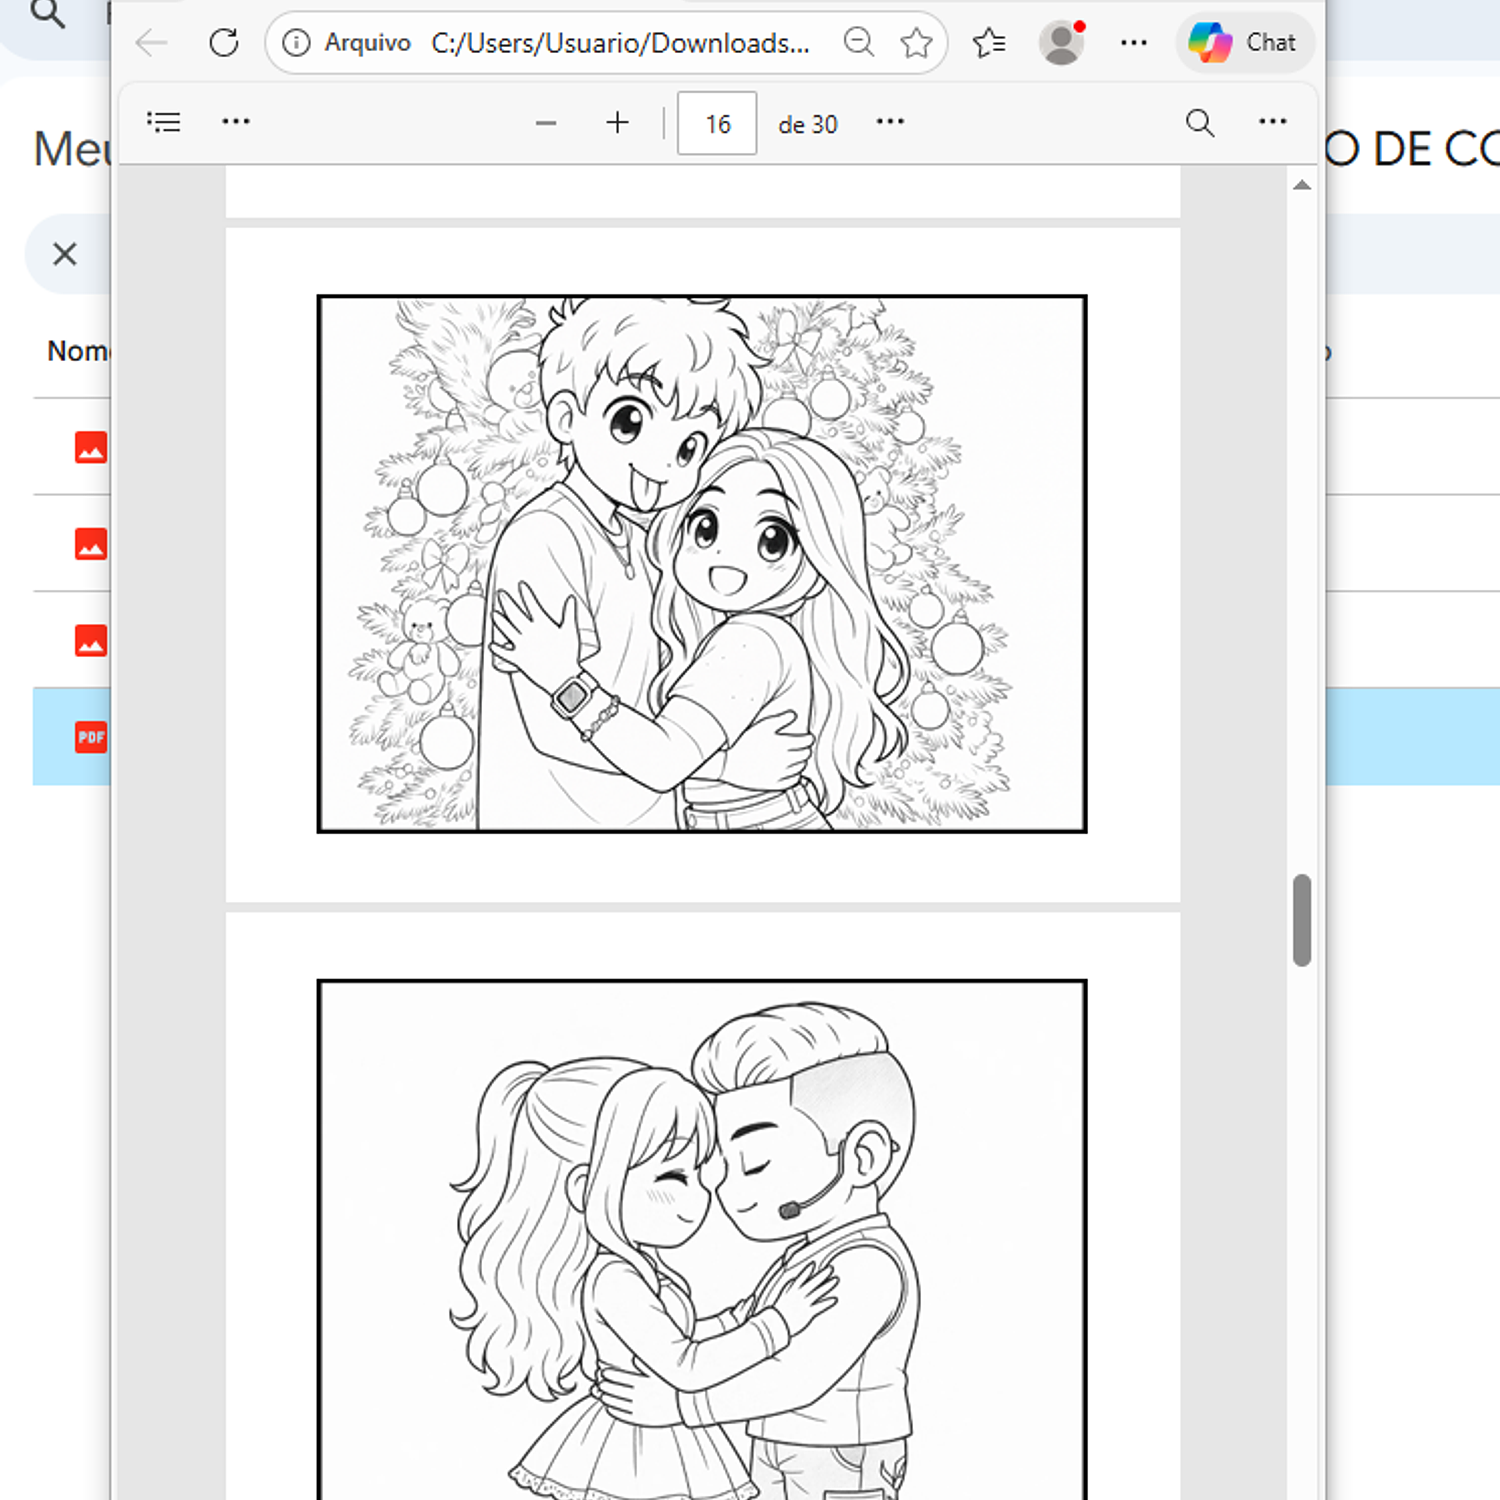Open the favorites list icon
The width and height of the screenshot is (1500, 1500).
[989, 43]
